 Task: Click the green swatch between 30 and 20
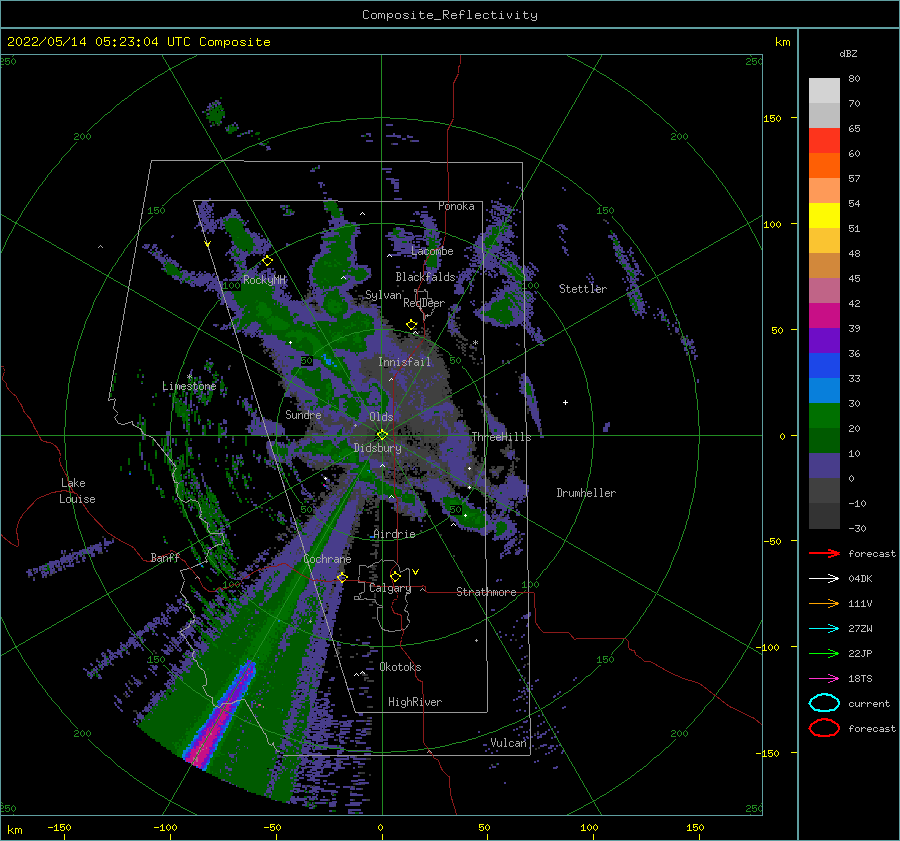click(824, 416)
